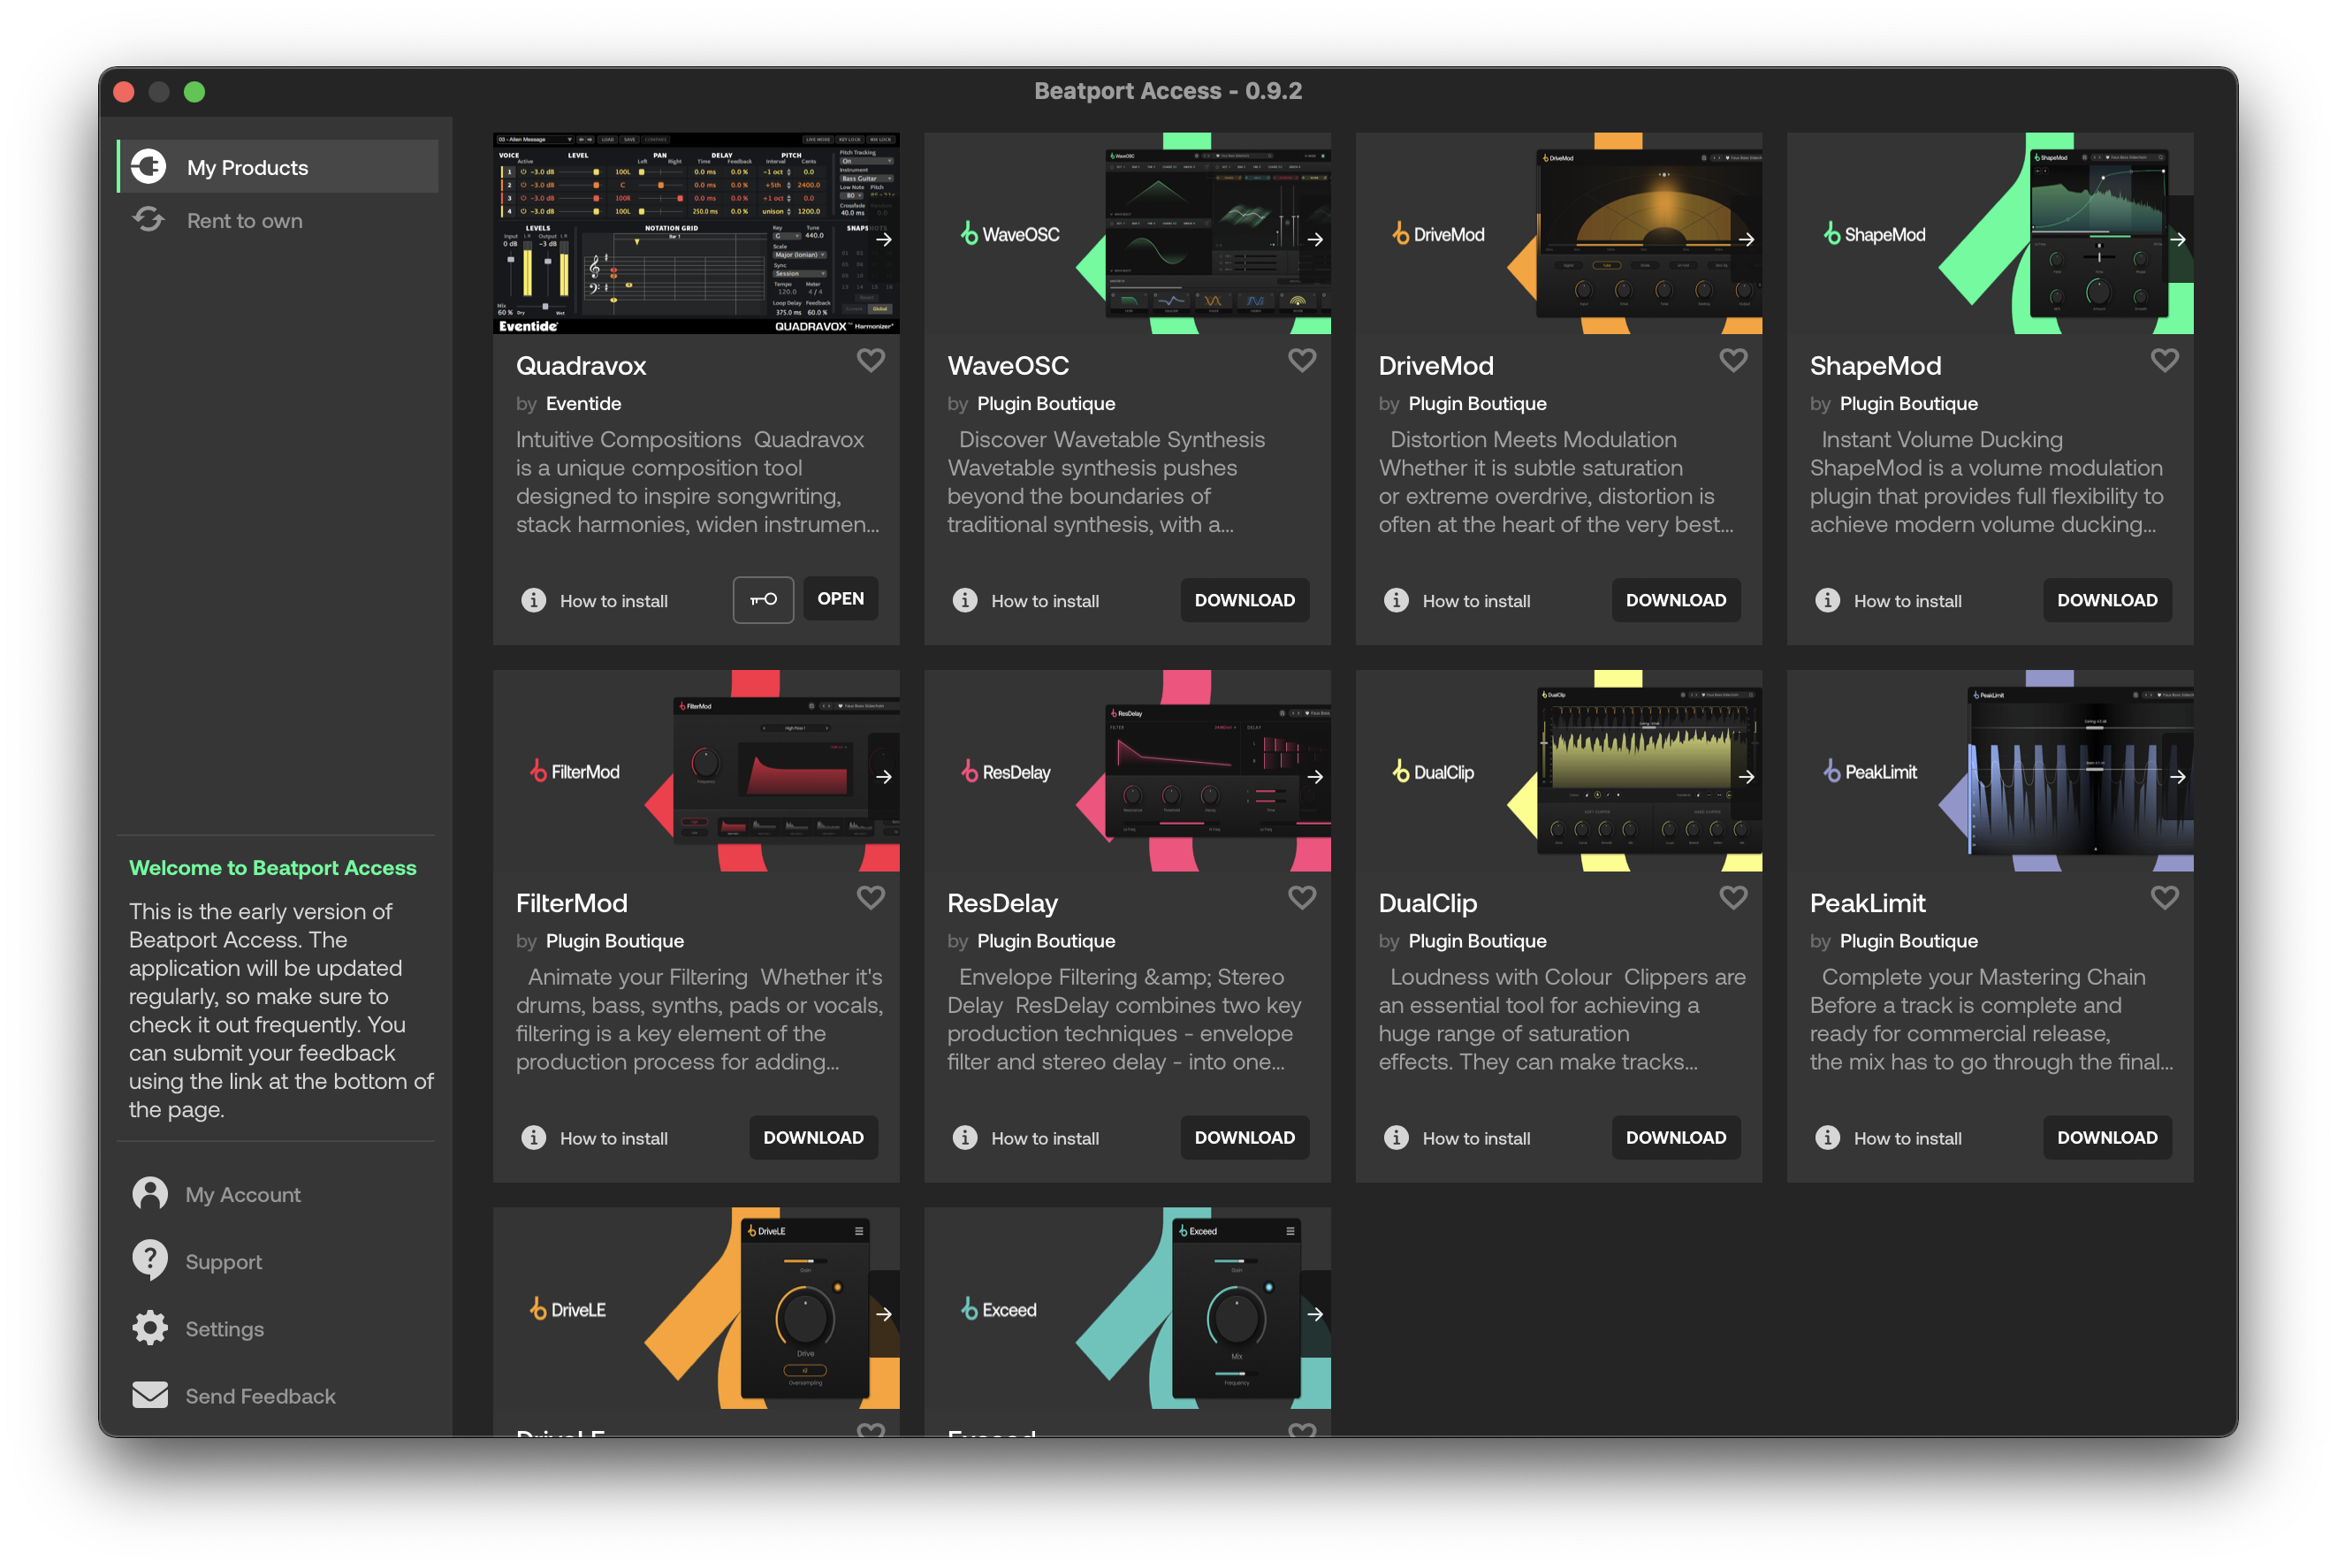Click the Send Feedback envelope icon

(x=150, y=1395)
